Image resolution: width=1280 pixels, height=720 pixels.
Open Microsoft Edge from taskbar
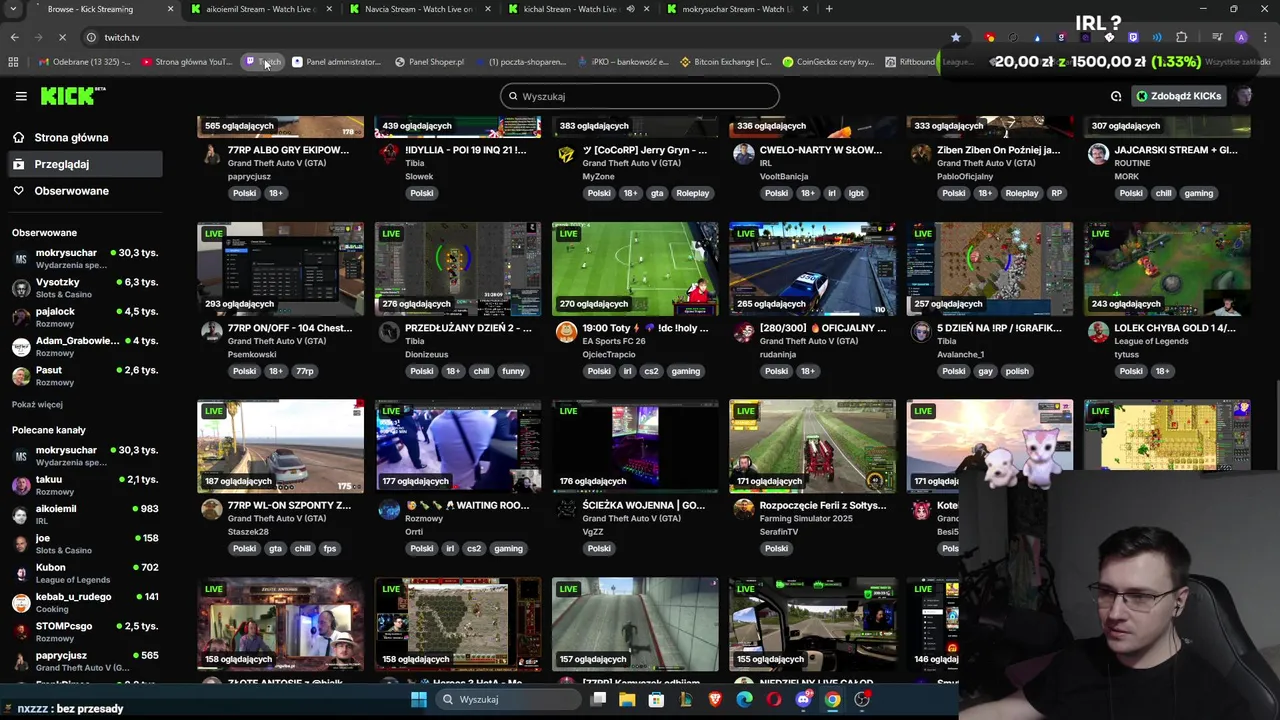click(x=744, y=699)
